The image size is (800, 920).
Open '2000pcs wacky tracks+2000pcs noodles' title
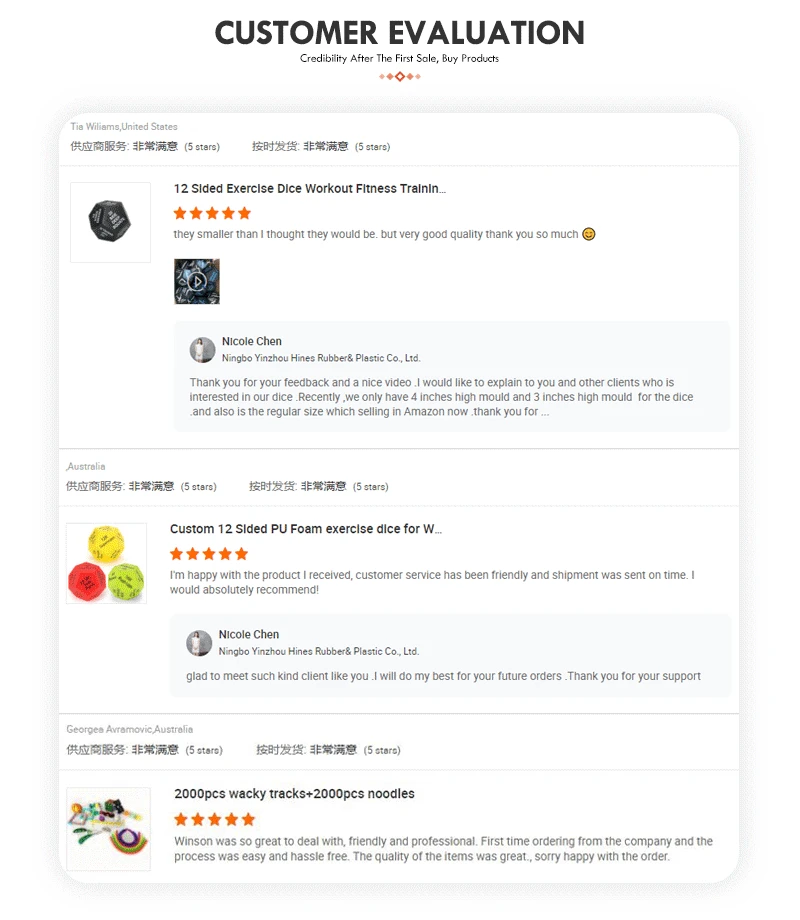[x=294, y=794]
